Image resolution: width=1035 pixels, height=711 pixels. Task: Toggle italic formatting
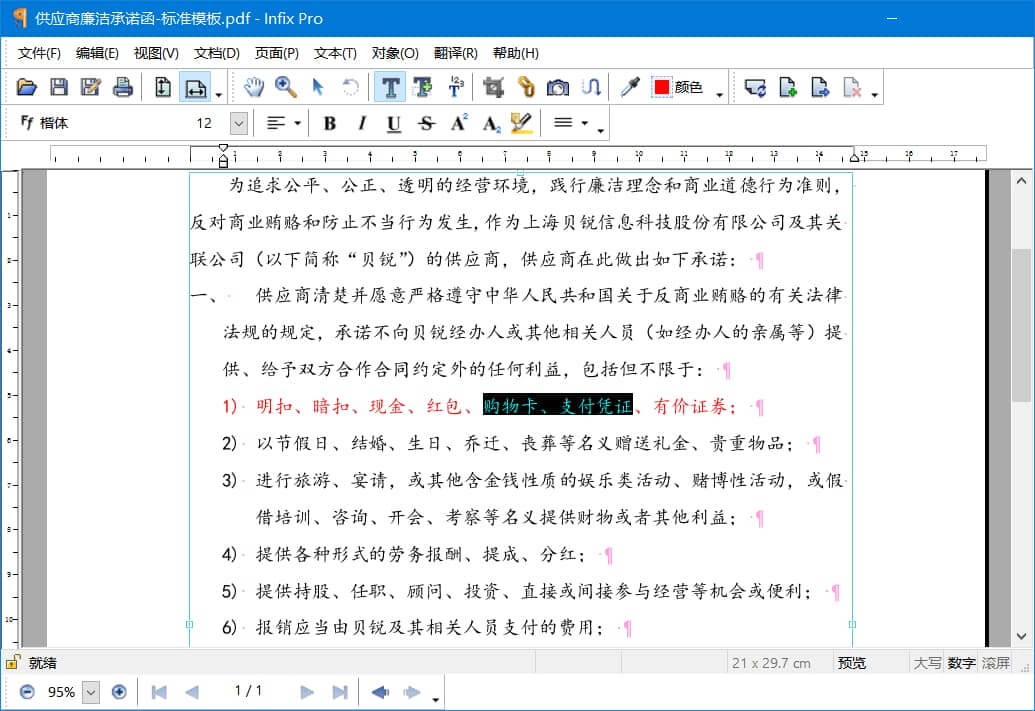point(361,123)
